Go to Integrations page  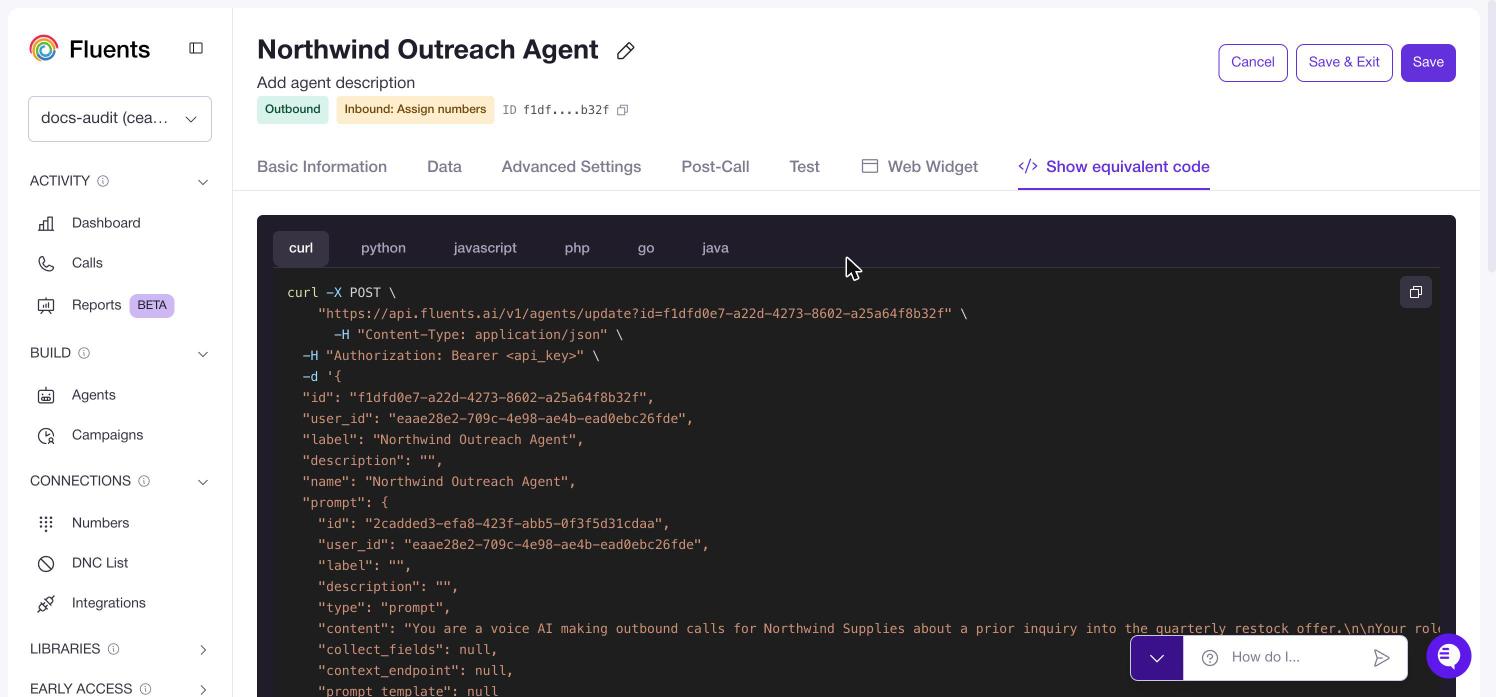[108, 603]
